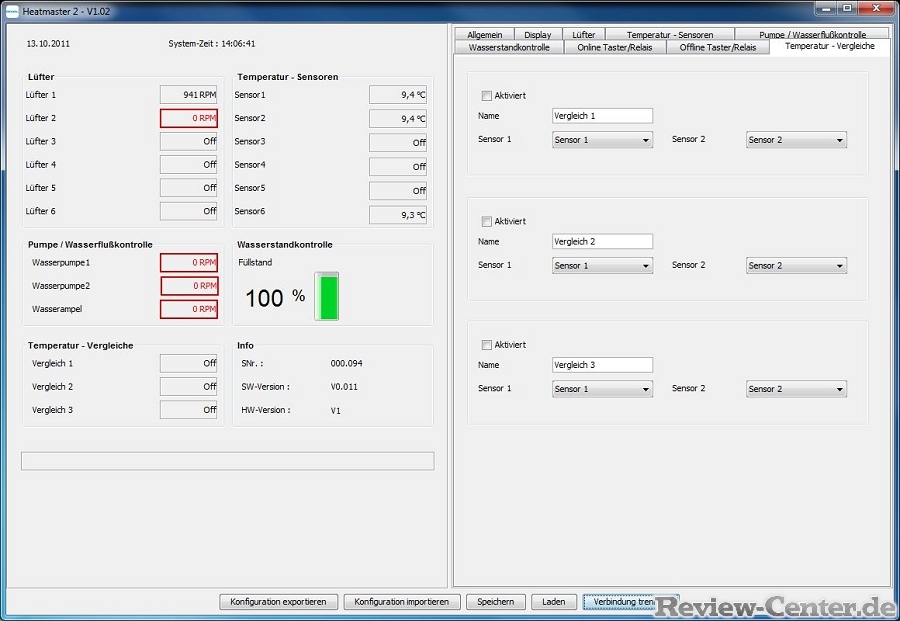Click the empty status bar field

tap(228, 461)
